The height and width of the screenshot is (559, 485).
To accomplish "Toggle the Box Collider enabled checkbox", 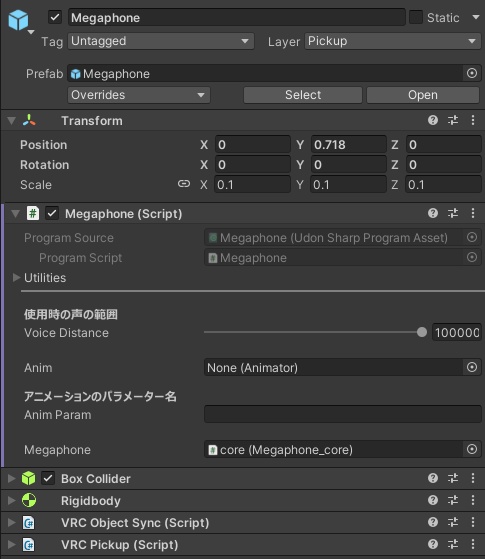I will tap(48, 478).
